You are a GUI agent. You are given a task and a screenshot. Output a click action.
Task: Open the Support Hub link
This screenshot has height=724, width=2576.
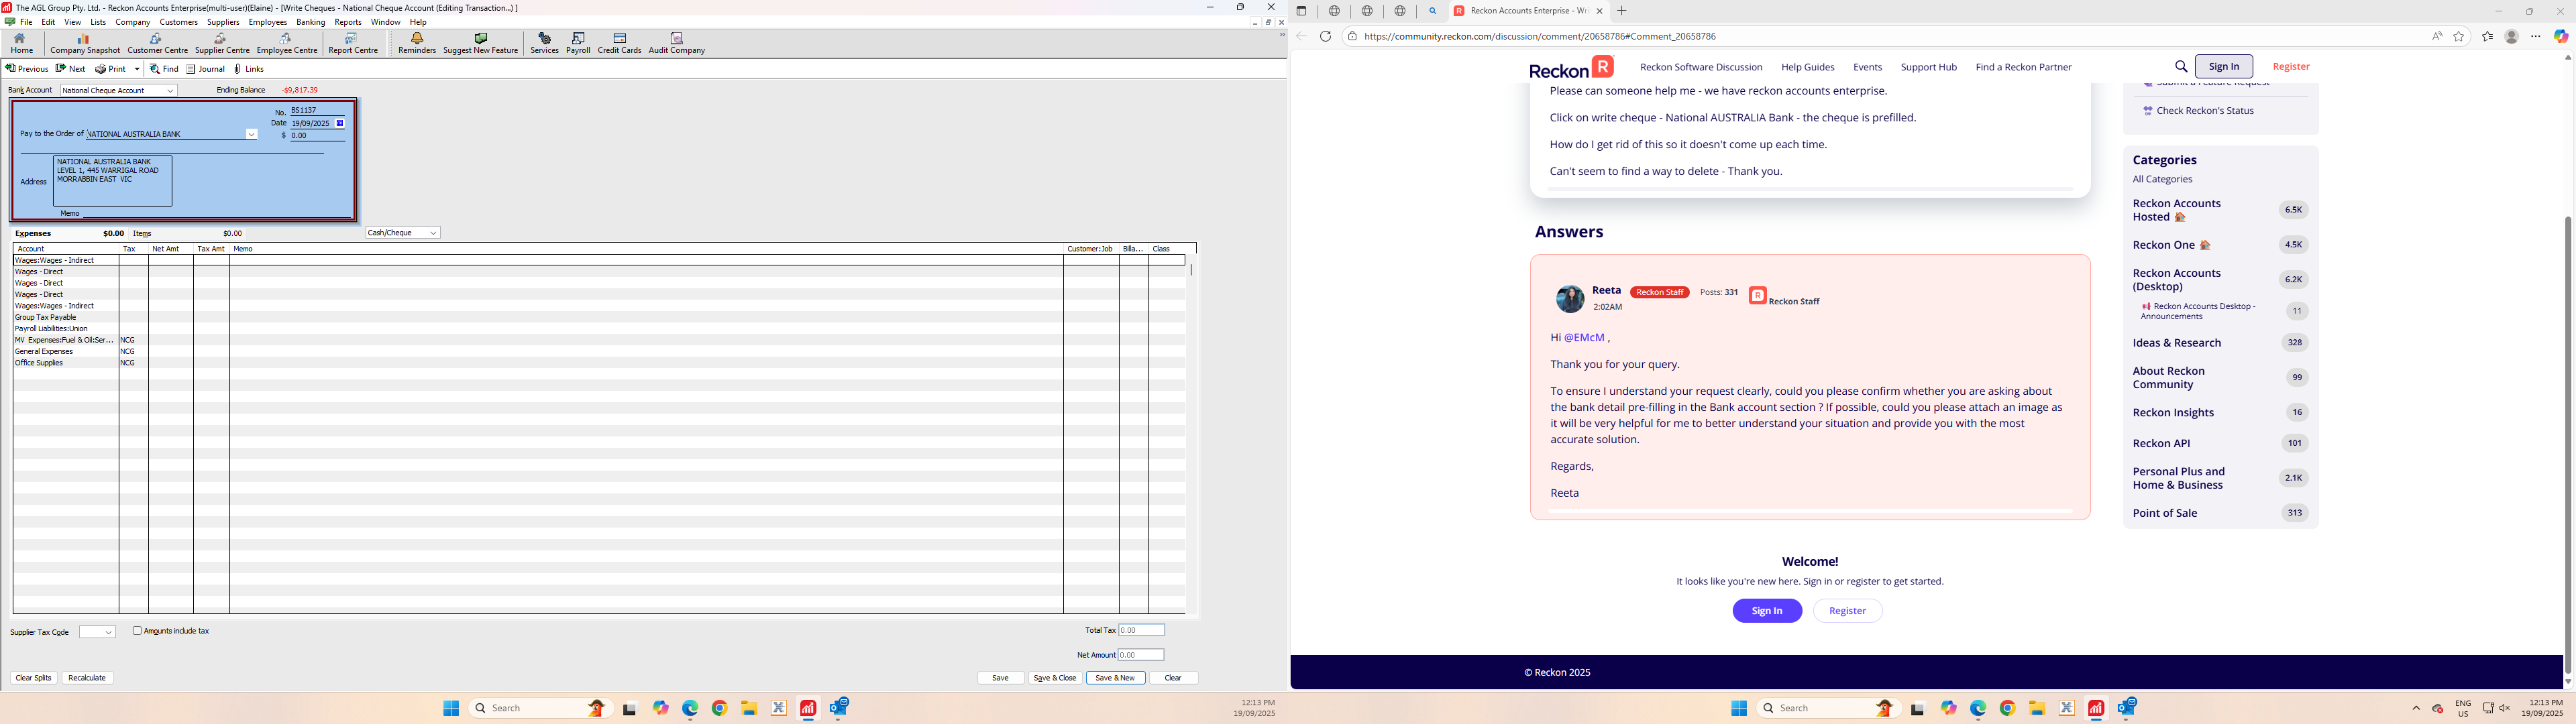tap(1928, 67)
